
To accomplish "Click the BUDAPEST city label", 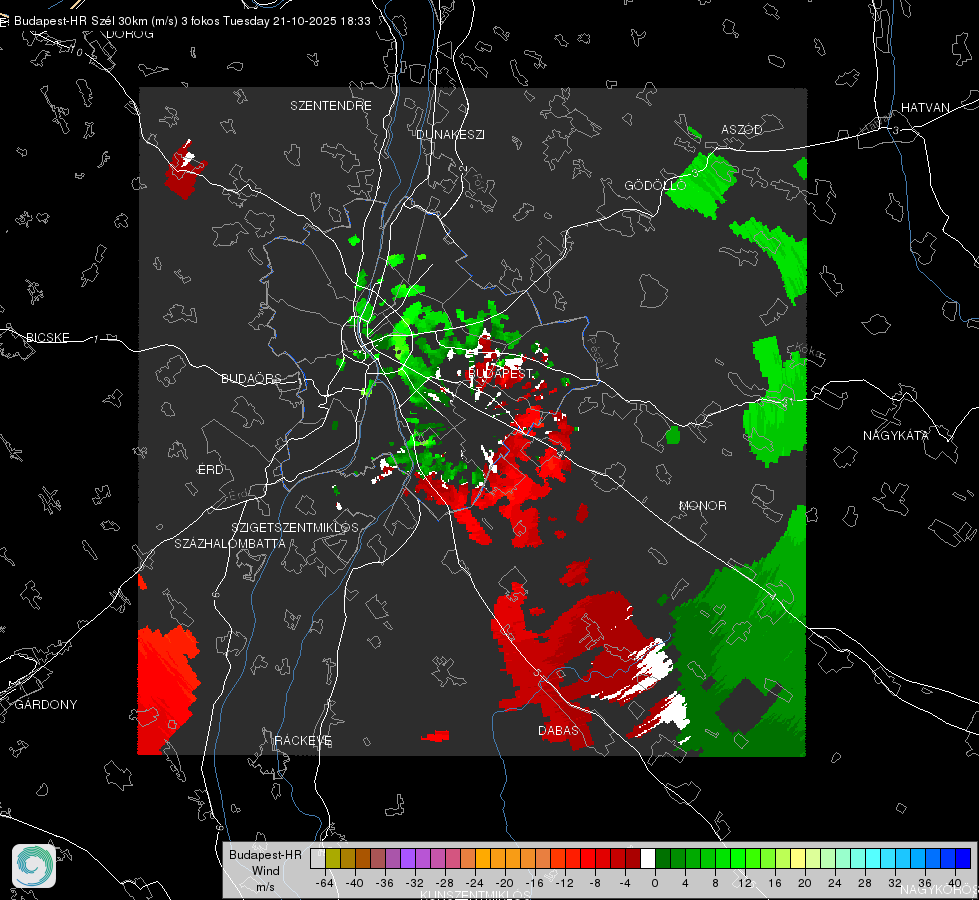I will tap(500, 373).
